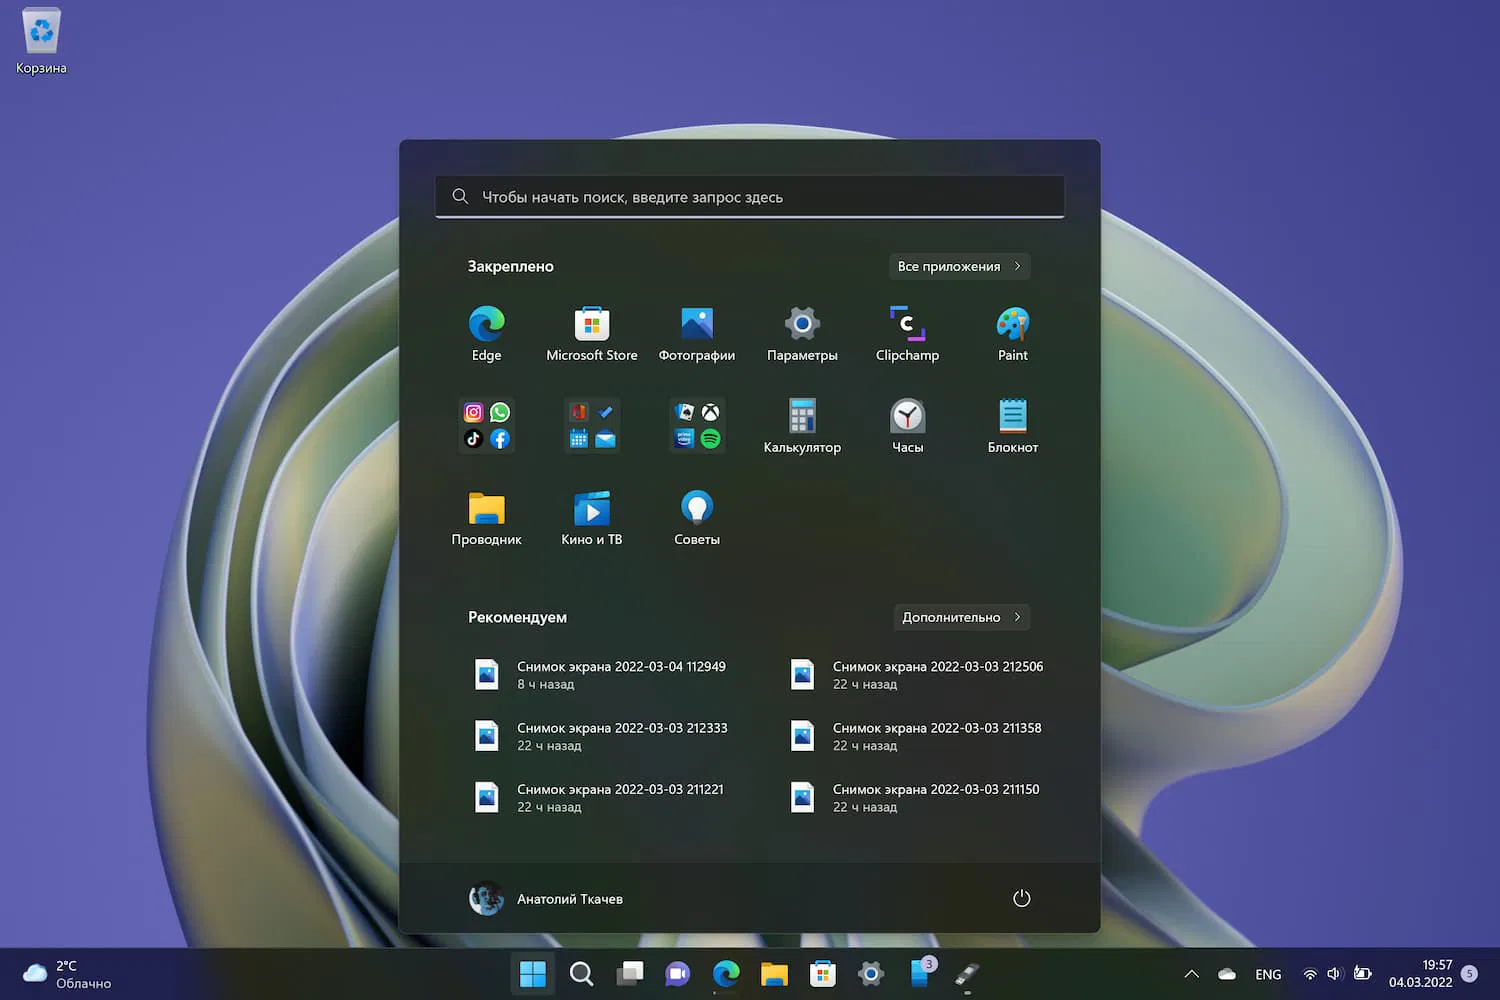Click the OneDrive cloud tray icon
Viewport: 1500px width, 1000px height.
pyautogui.click(x=1227, y=974)
